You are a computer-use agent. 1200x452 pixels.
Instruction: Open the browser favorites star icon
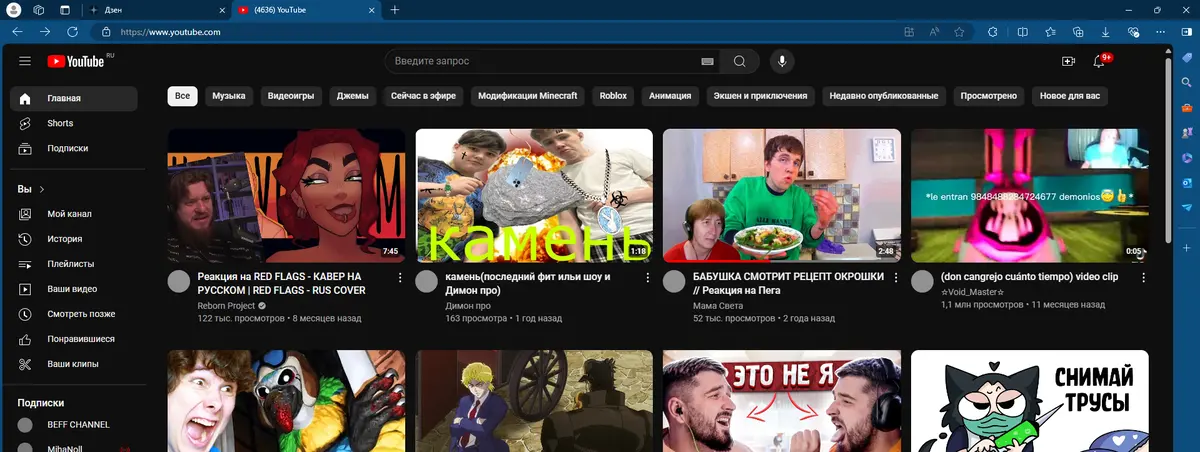959,32
